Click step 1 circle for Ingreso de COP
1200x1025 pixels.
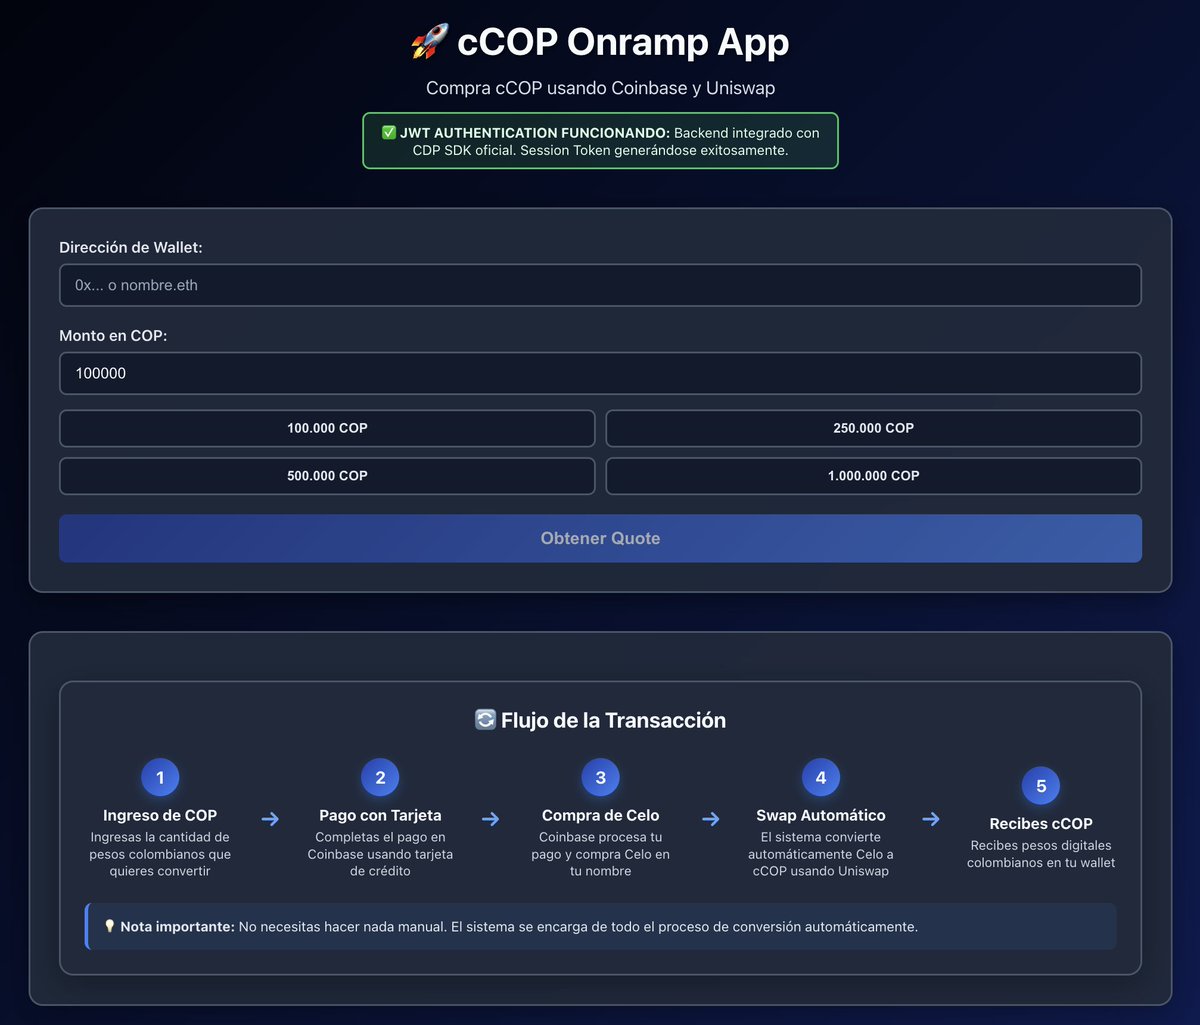pyautogui.click(x=160, y=777)
